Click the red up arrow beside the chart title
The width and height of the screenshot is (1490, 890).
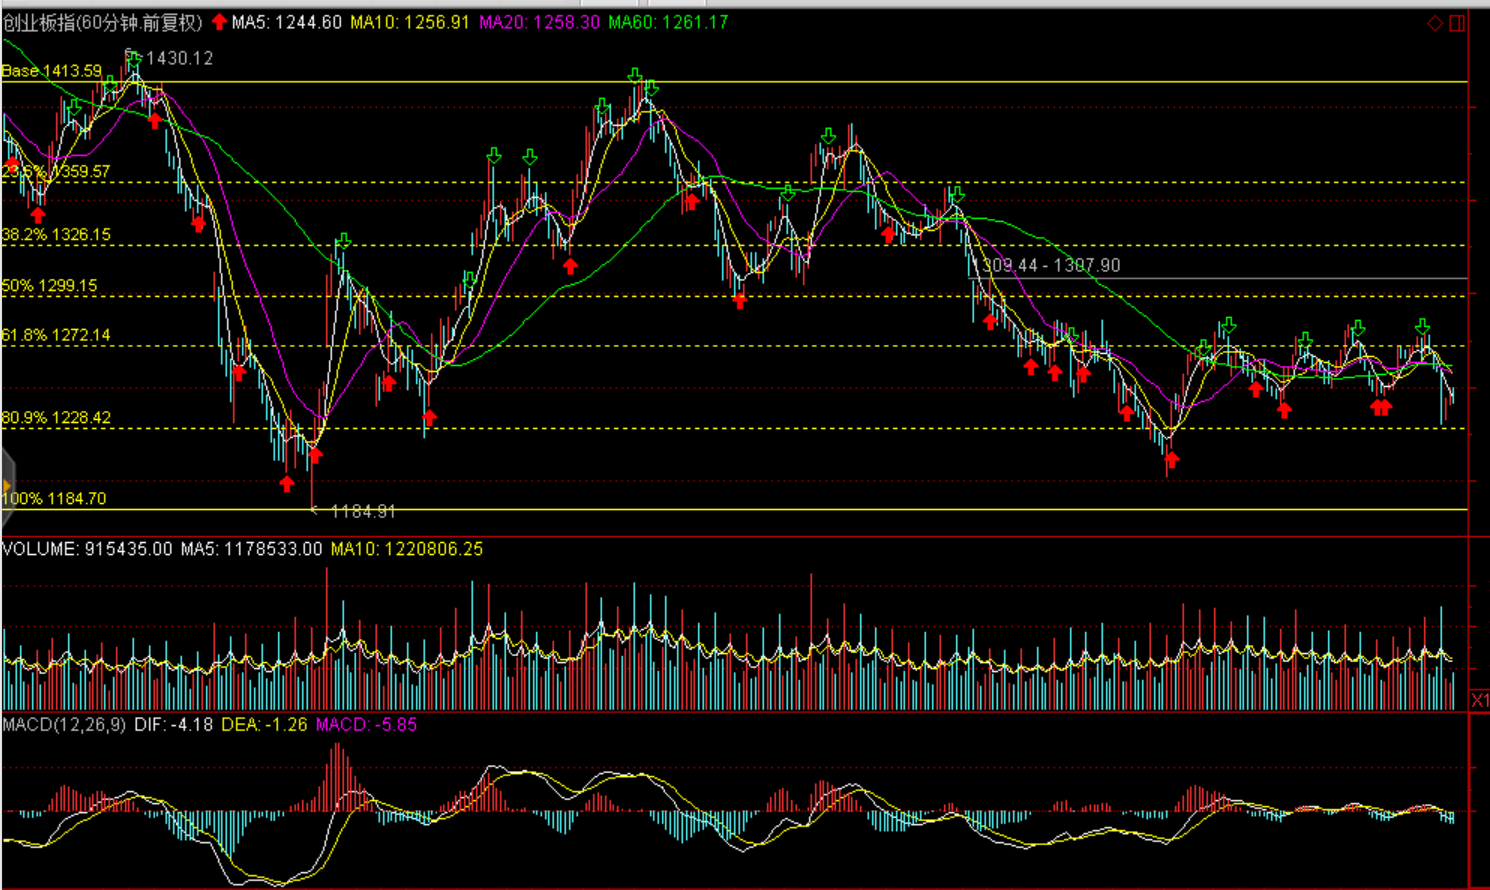point(219,22)
